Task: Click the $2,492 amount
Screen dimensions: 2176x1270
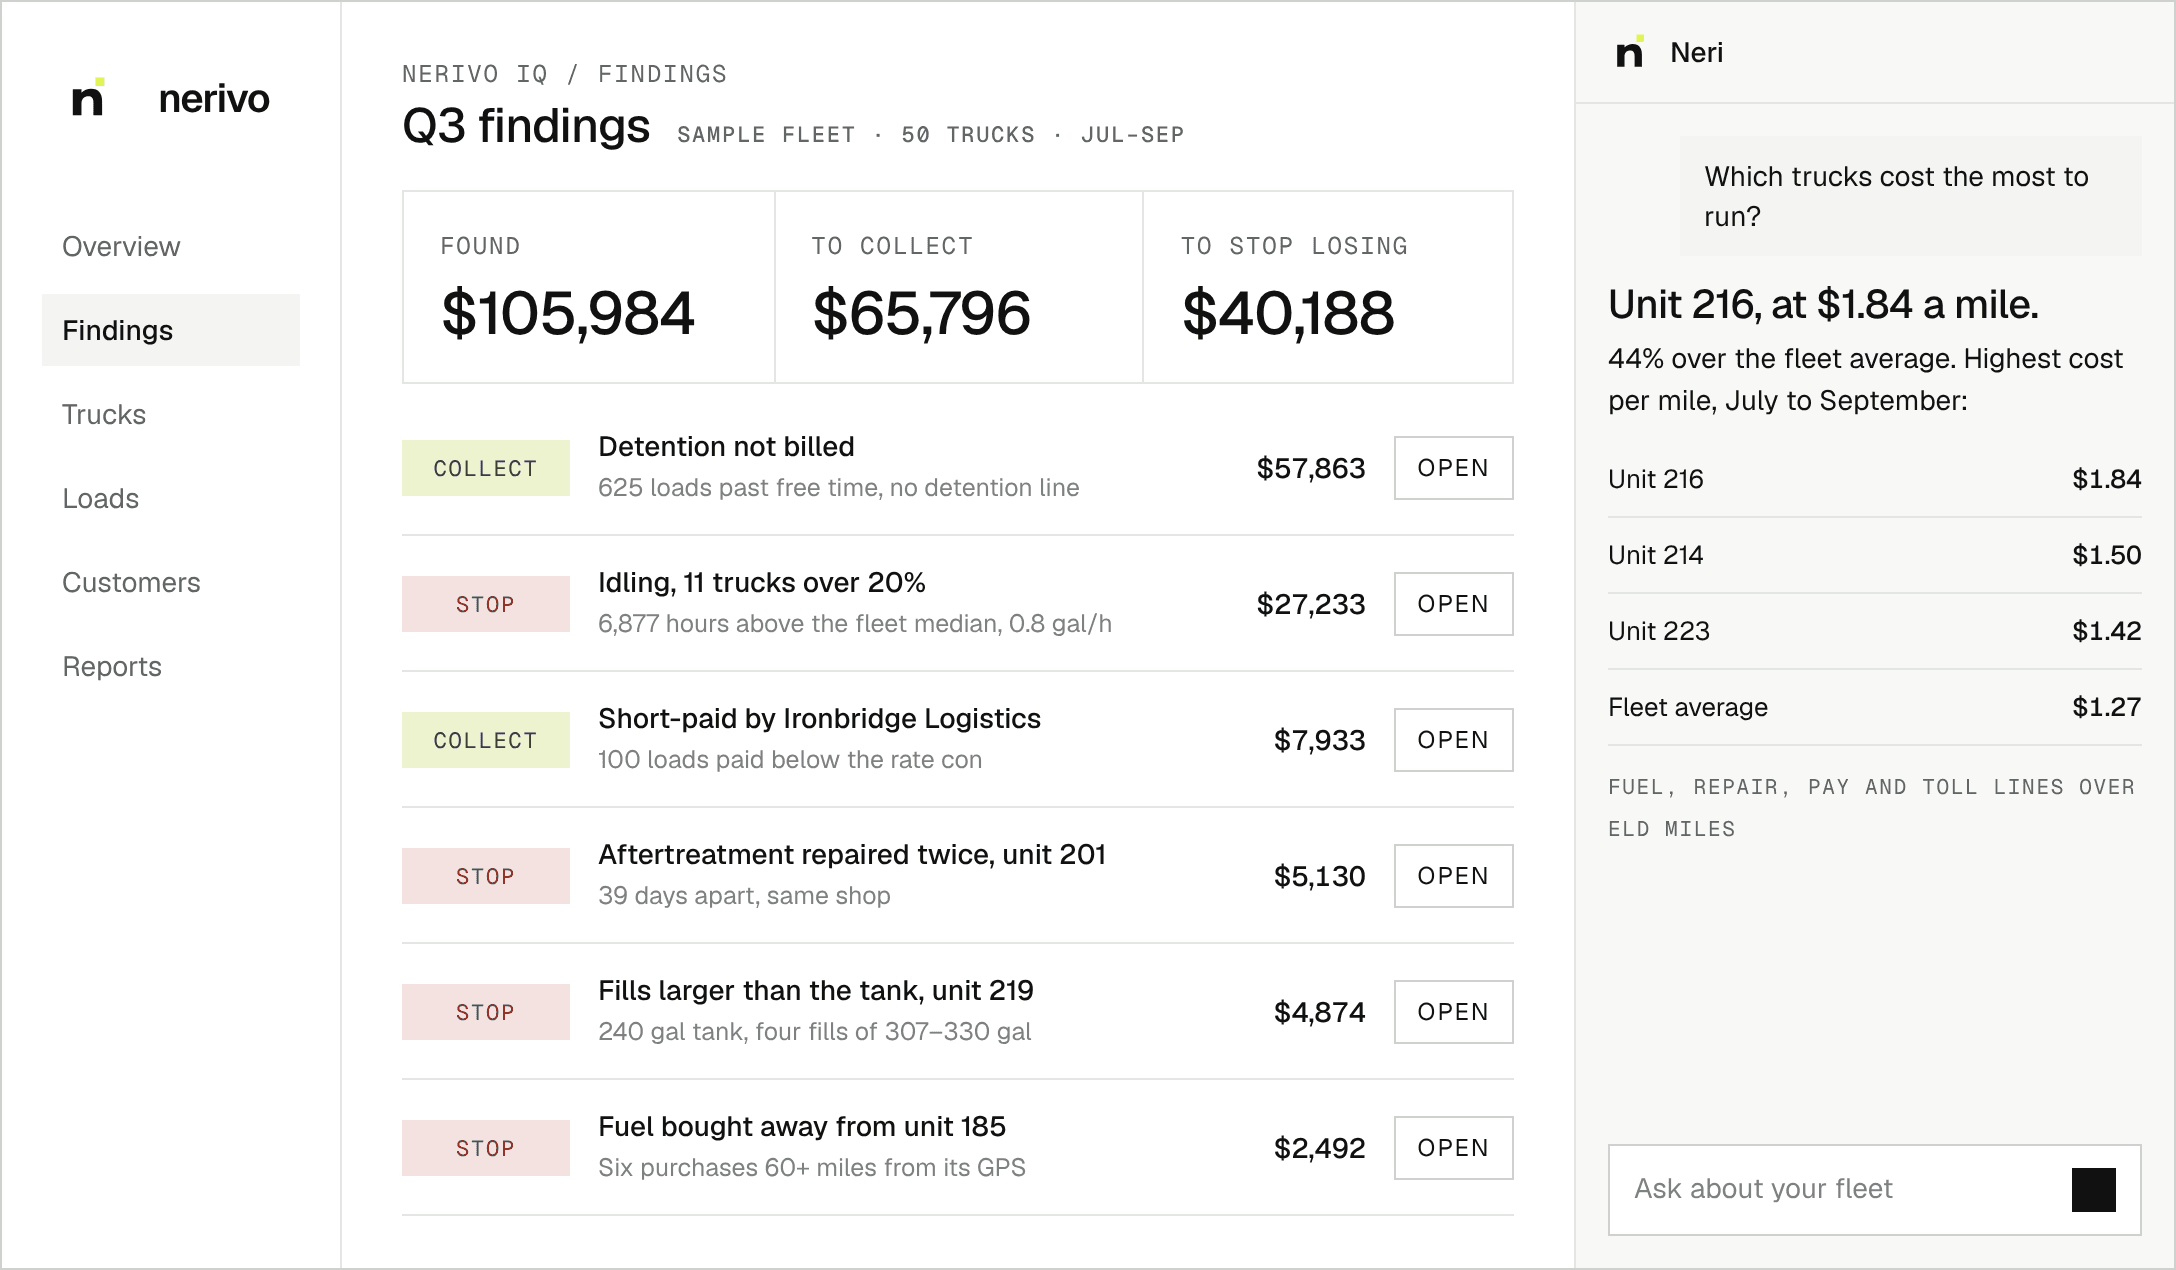Action: click(x=1319, y=1148)
